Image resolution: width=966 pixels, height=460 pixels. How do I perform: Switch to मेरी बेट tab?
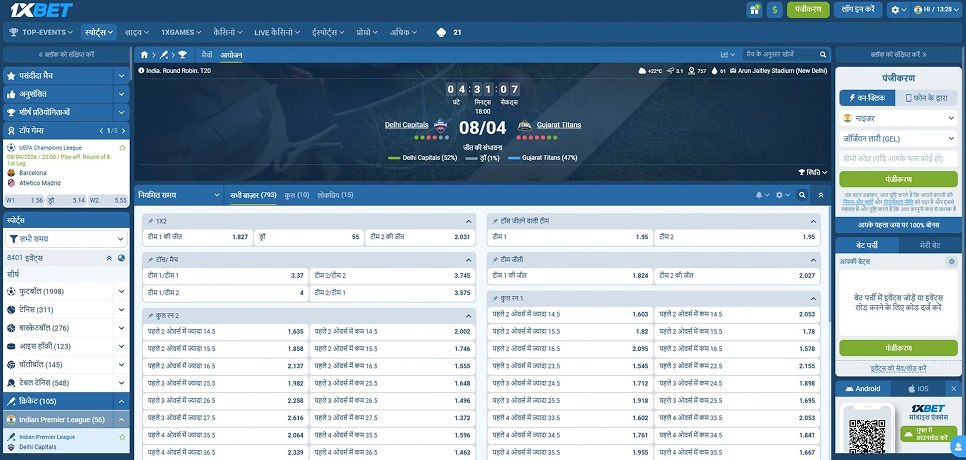point(930,245)
